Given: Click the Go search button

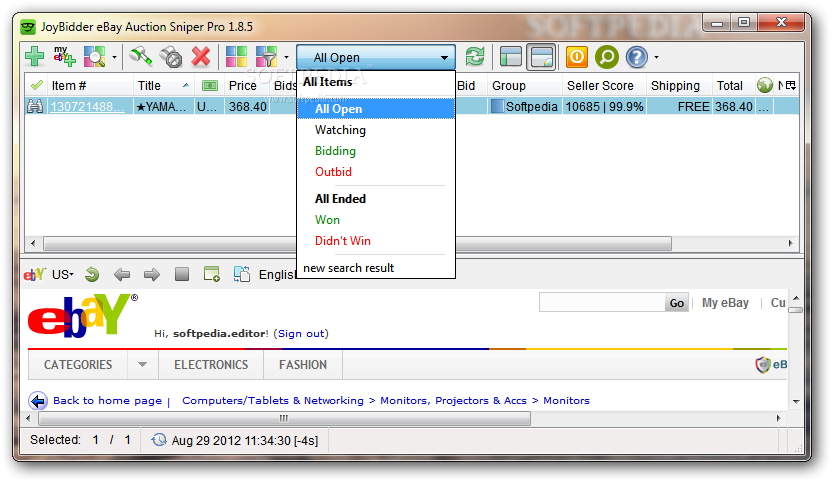Looking at the screenshot, I should coord(677,303).
